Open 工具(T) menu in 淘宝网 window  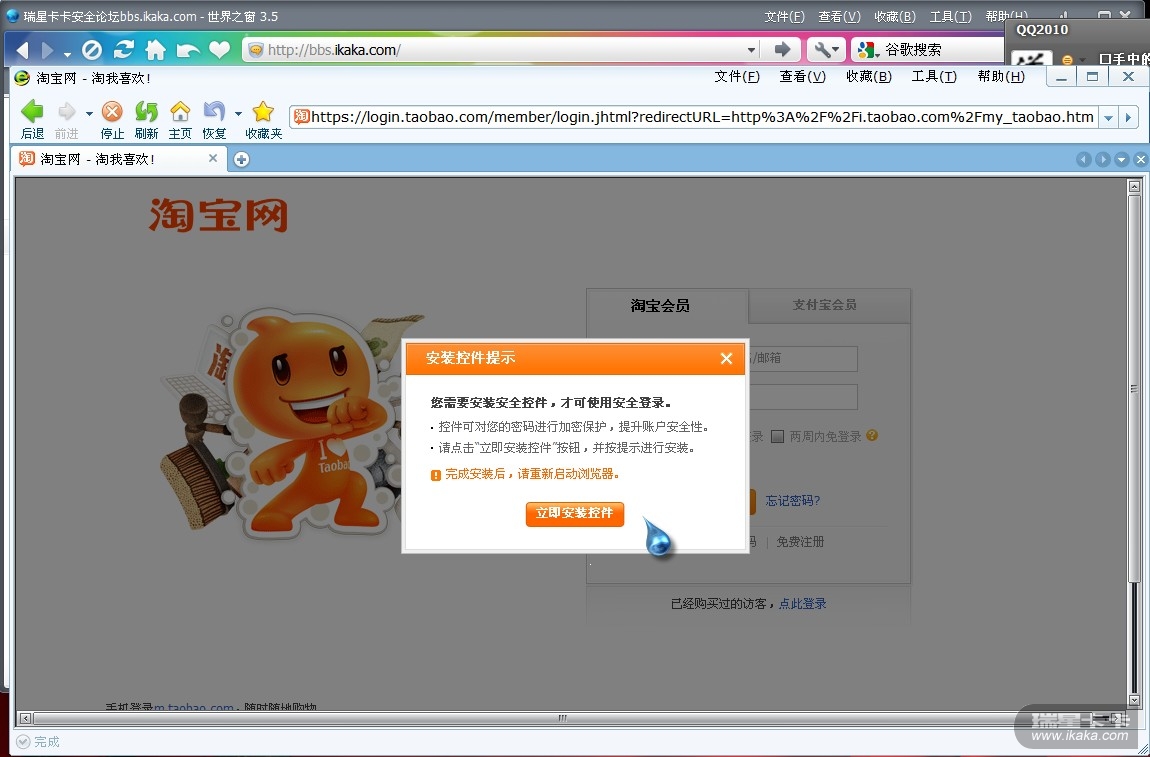point(934,76)
